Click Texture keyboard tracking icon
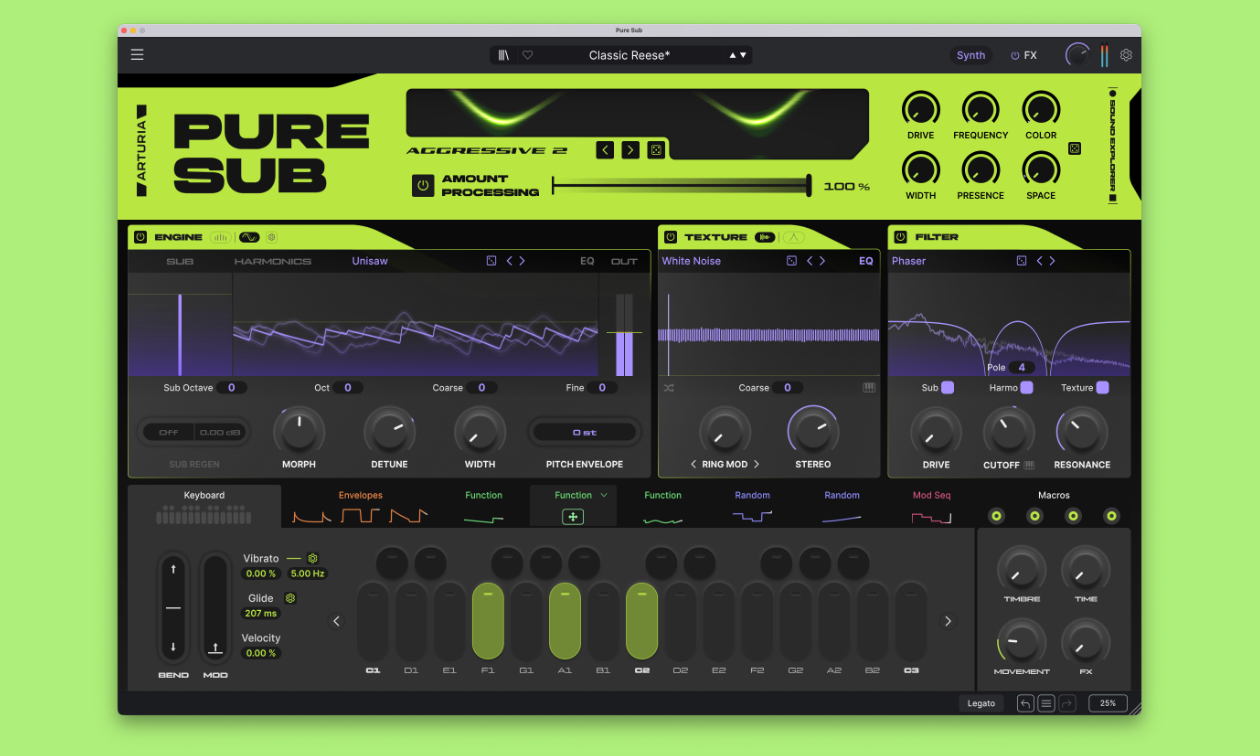The image size is (1260, 756). coord(869,387)
